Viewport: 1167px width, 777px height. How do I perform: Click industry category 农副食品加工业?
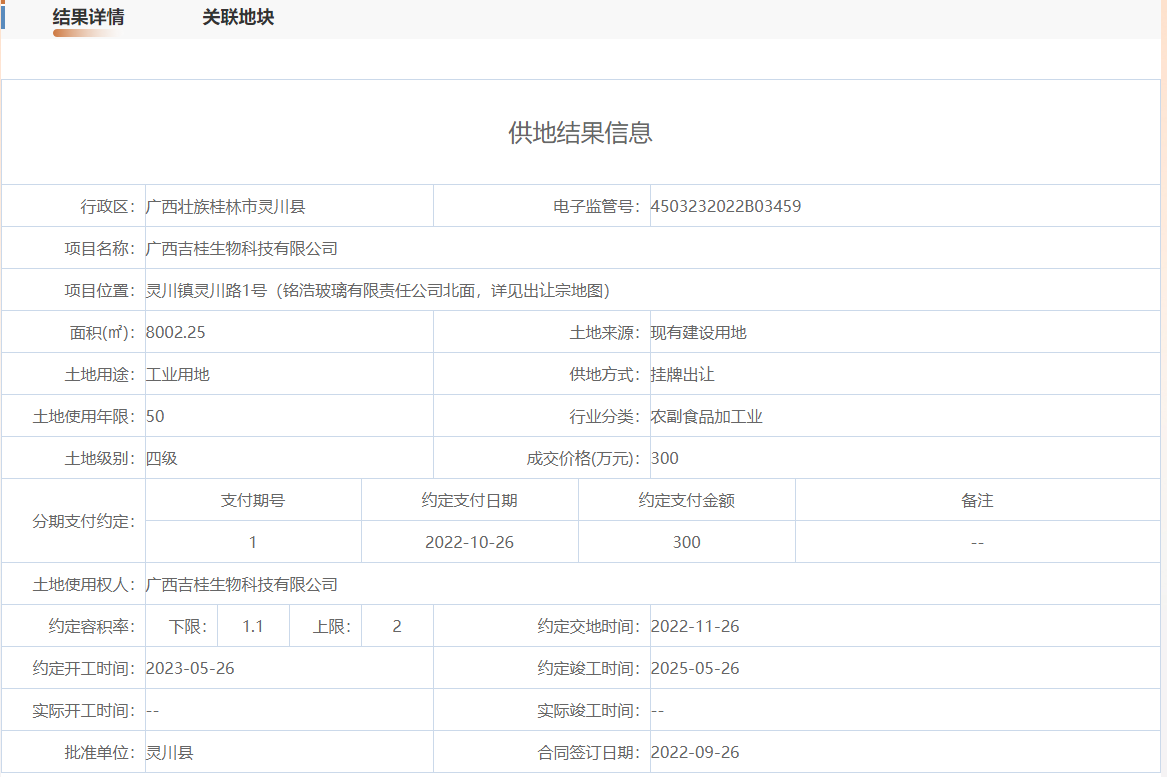[x=706, y=417]
